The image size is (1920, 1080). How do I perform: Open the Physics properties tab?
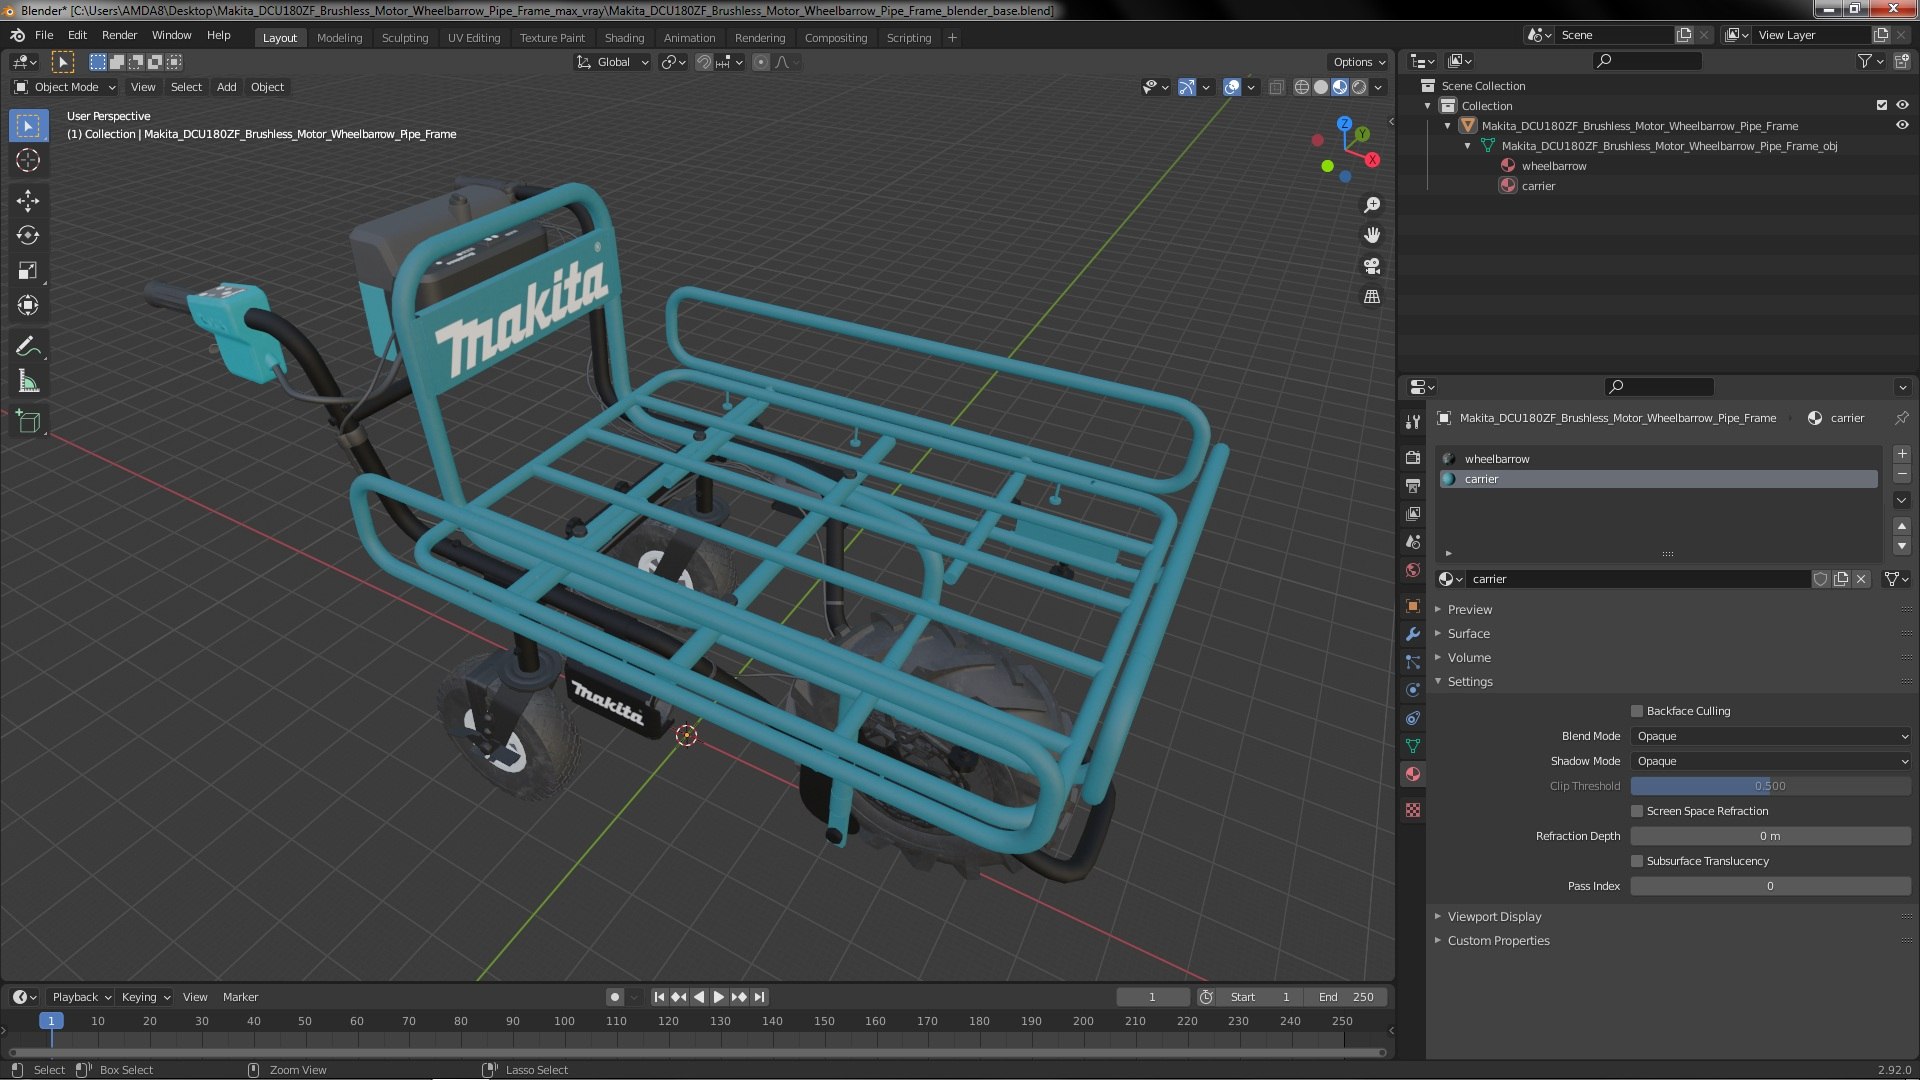click(x=1413, y=690)
